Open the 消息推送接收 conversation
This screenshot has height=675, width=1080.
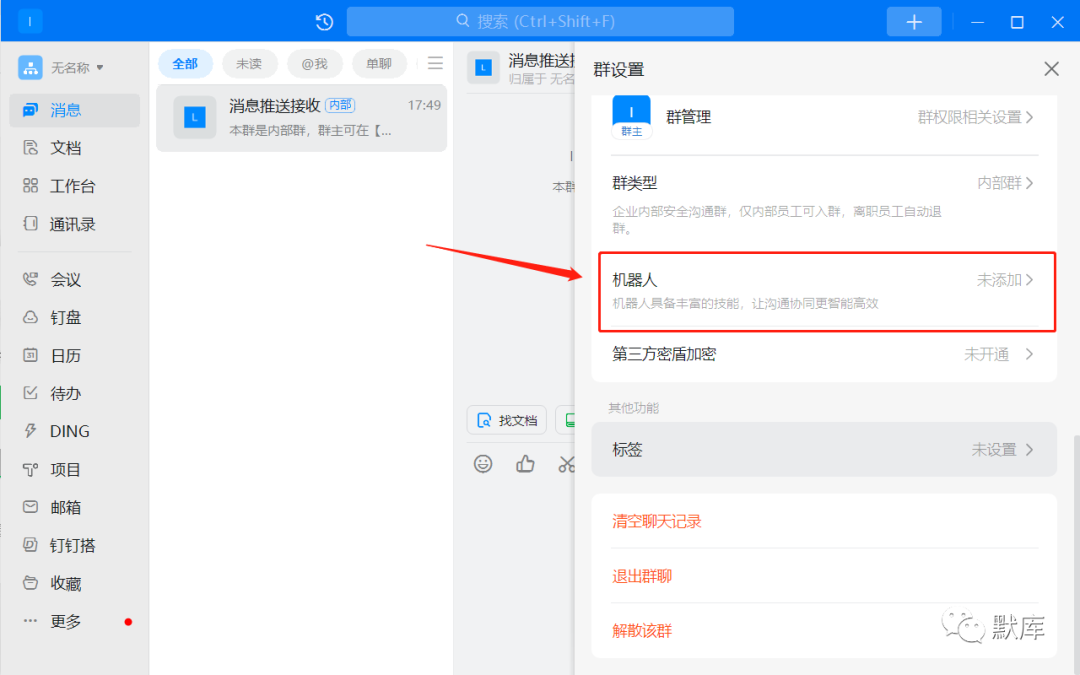point(302,117)
